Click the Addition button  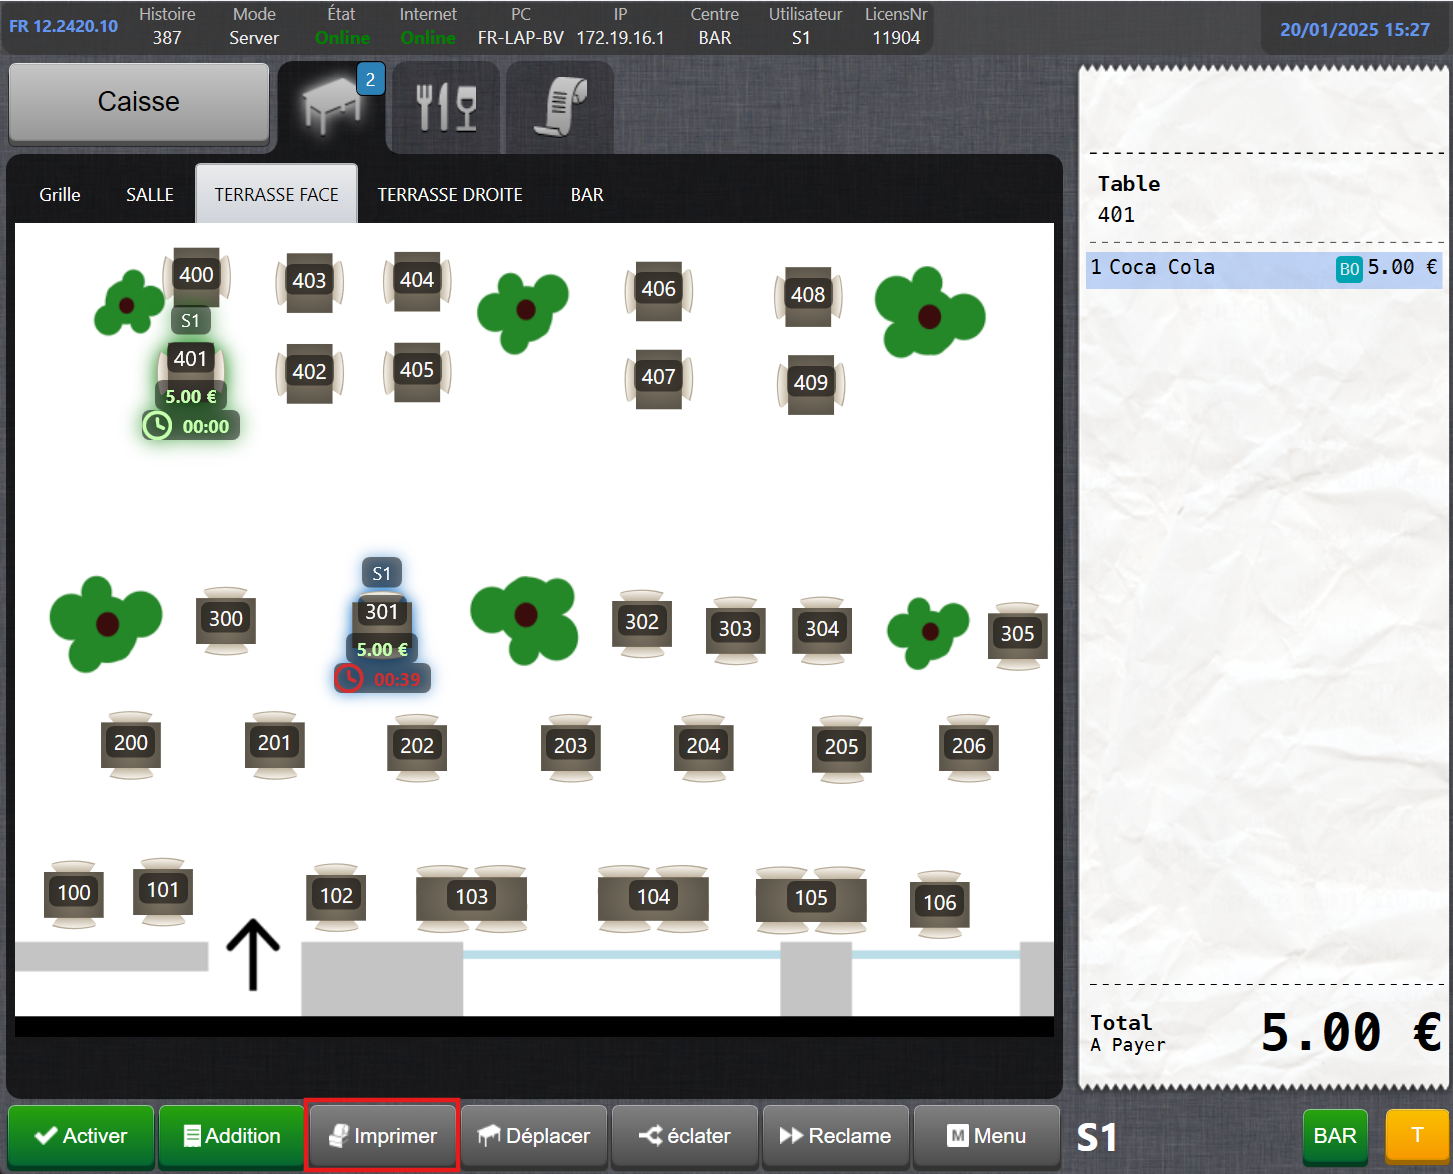(x=231, y=1136)
